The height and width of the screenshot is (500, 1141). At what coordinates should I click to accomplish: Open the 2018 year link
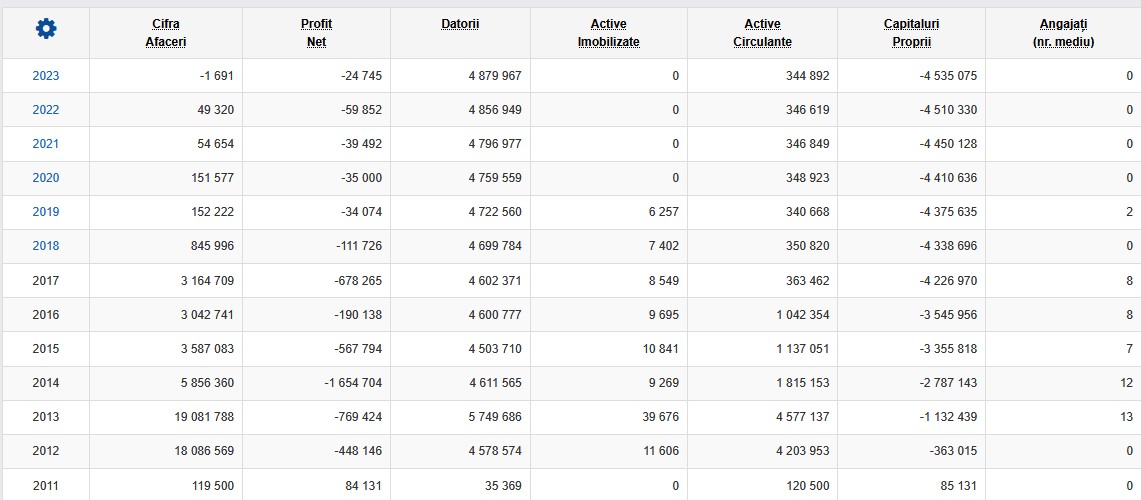pyautogui.click(x=46, y=246)
